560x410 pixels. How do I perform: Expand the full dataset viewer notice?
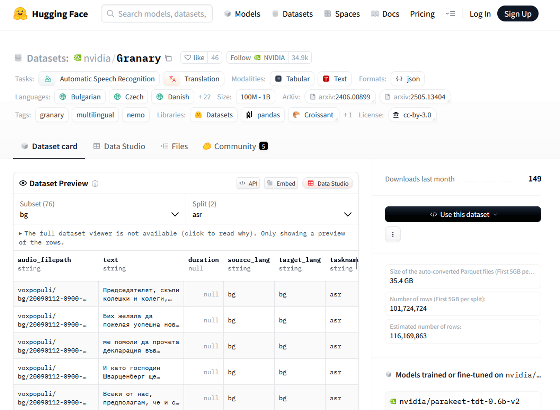[182, 238]
